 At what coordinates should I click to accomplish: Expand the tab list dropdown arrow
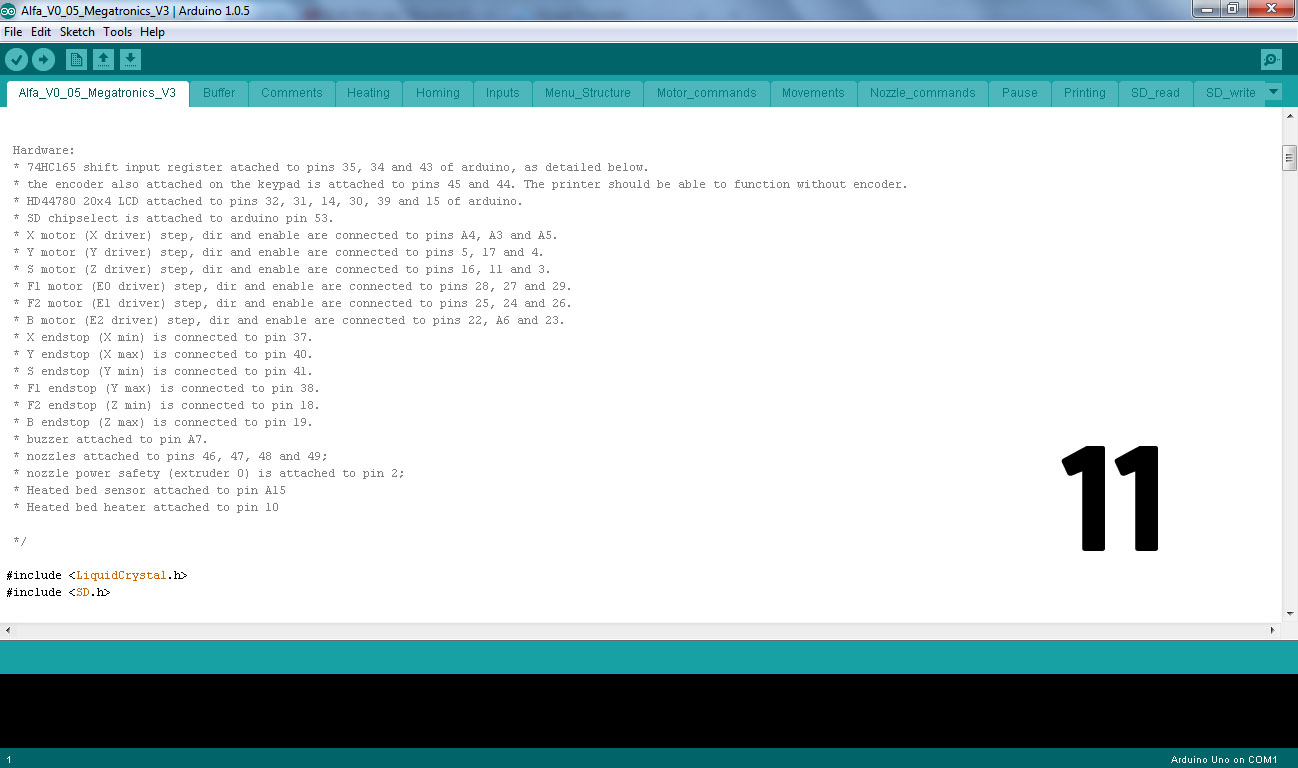(x=1273, y=92)
